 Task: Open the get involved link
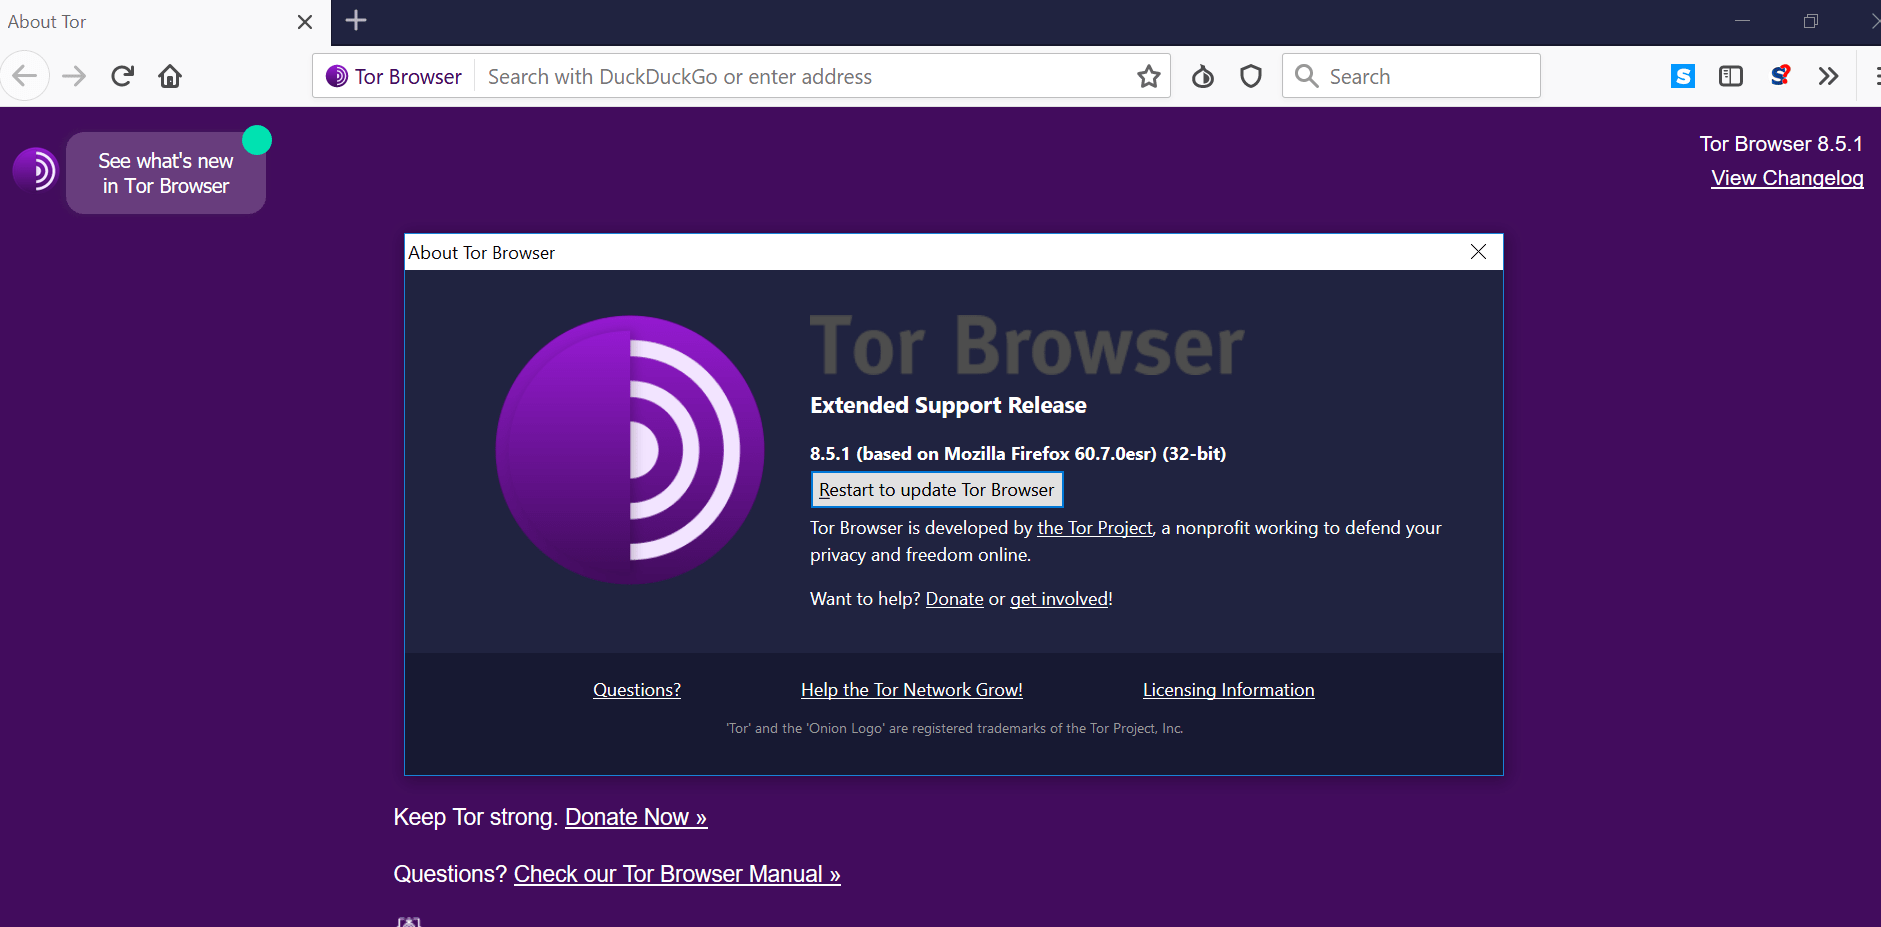(x=1059, y=599)
